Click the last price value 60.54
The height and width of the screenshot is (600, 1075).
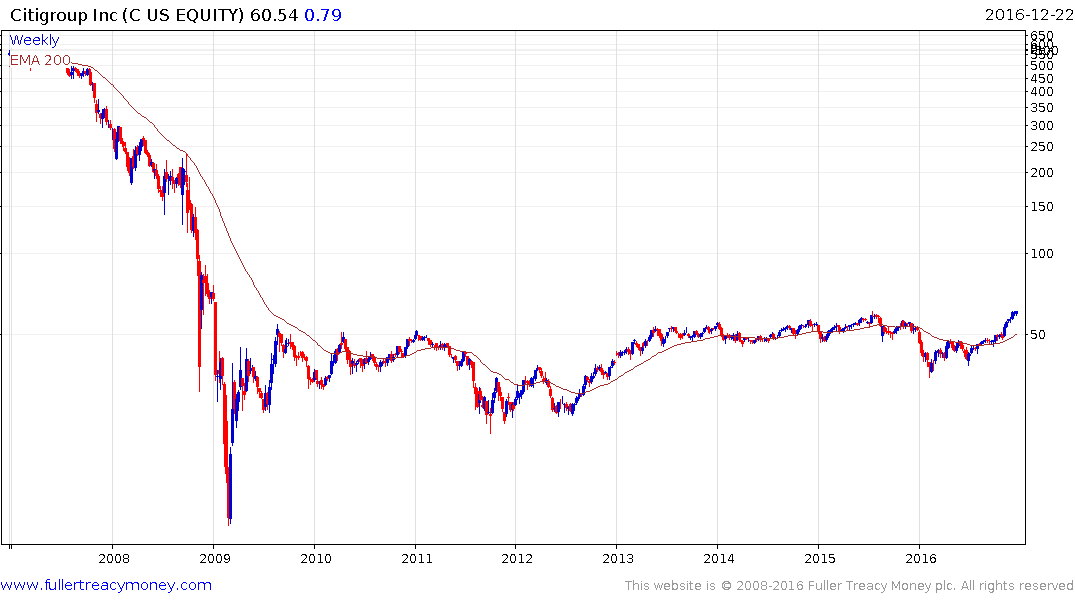tap(274, 15)
